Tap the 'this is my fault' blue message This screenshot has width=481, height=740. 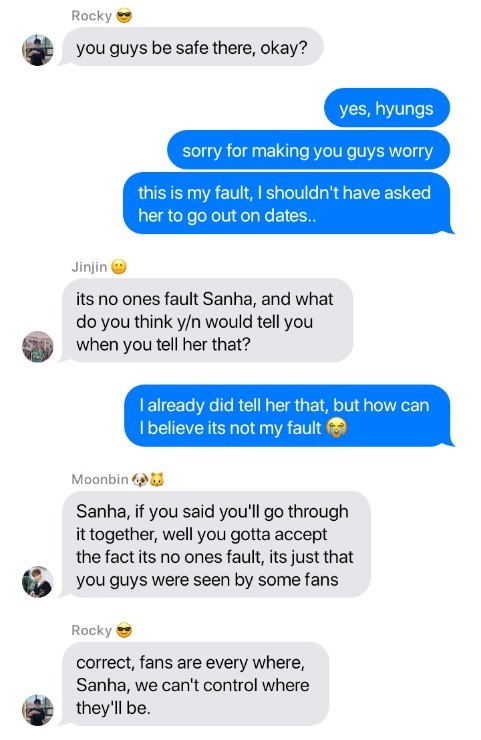coord(287,203)
